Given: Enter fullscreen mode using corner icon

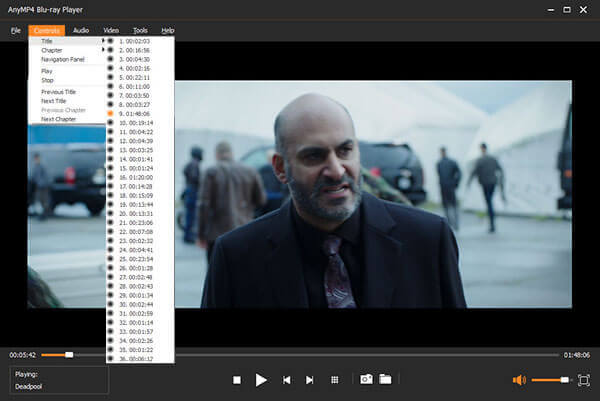Looking at the screenshot, I should pos(584,380).
